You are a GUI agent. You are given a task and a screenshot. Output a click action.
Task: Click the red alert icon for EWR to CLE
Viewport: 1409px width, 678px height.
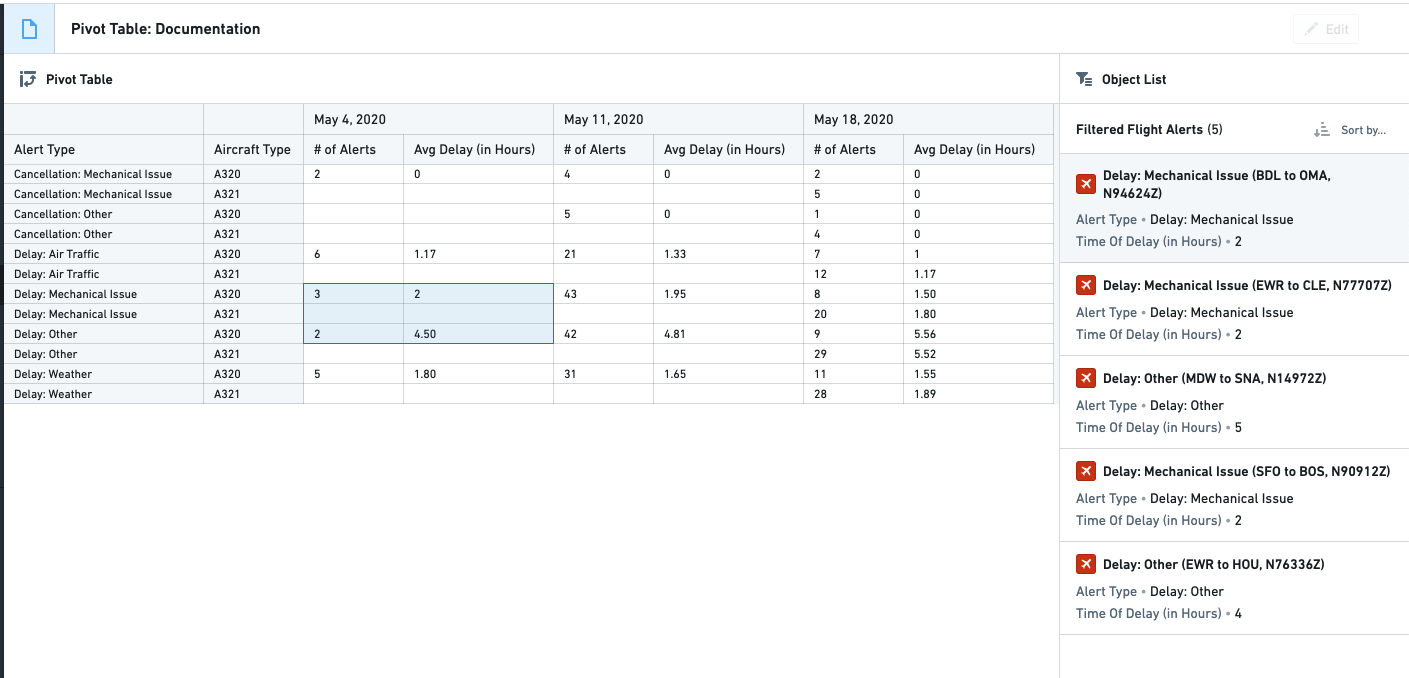pyautogui.click(x=1086, y=285)
